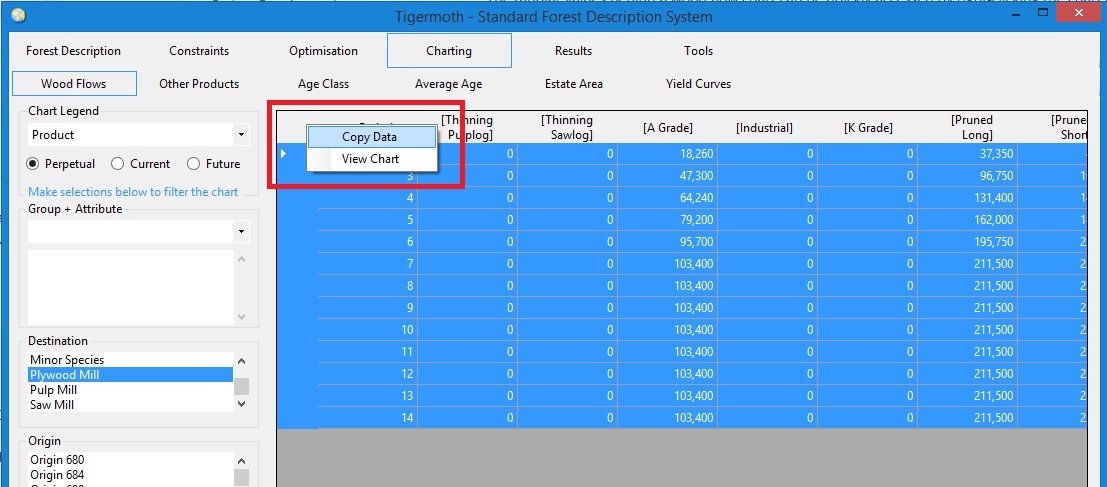Expand the Chart Legend Product dropdown

point(241,135)
